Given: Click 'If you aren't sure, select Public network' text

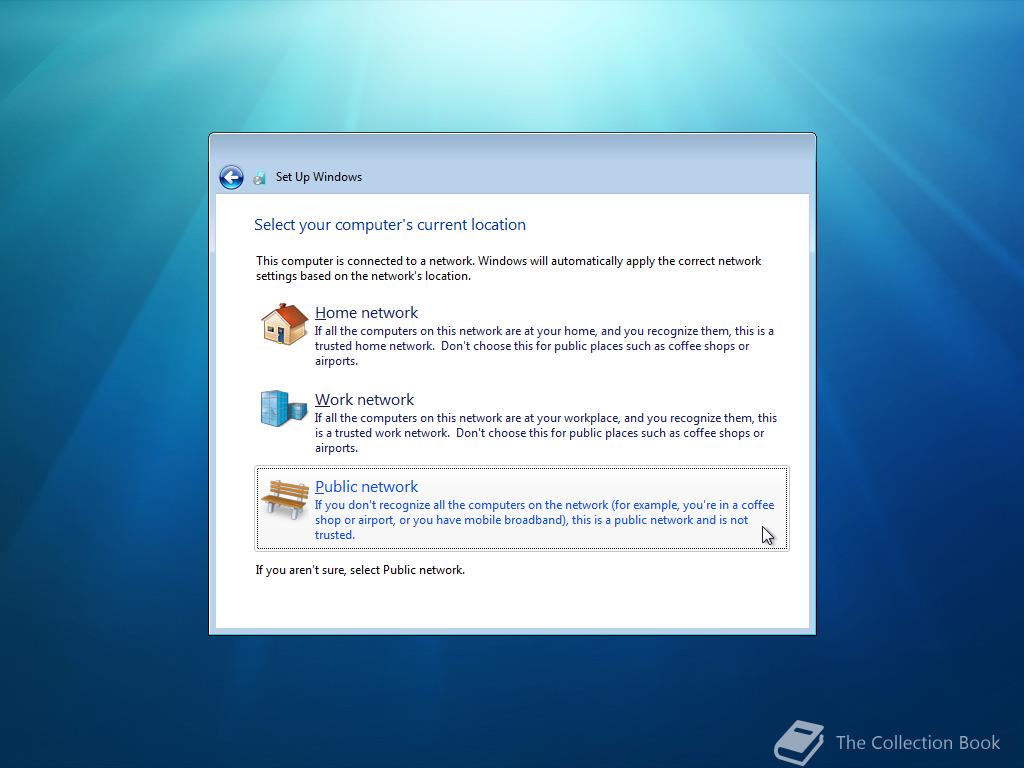Looking at the screenshot, I should coord(360,570).
